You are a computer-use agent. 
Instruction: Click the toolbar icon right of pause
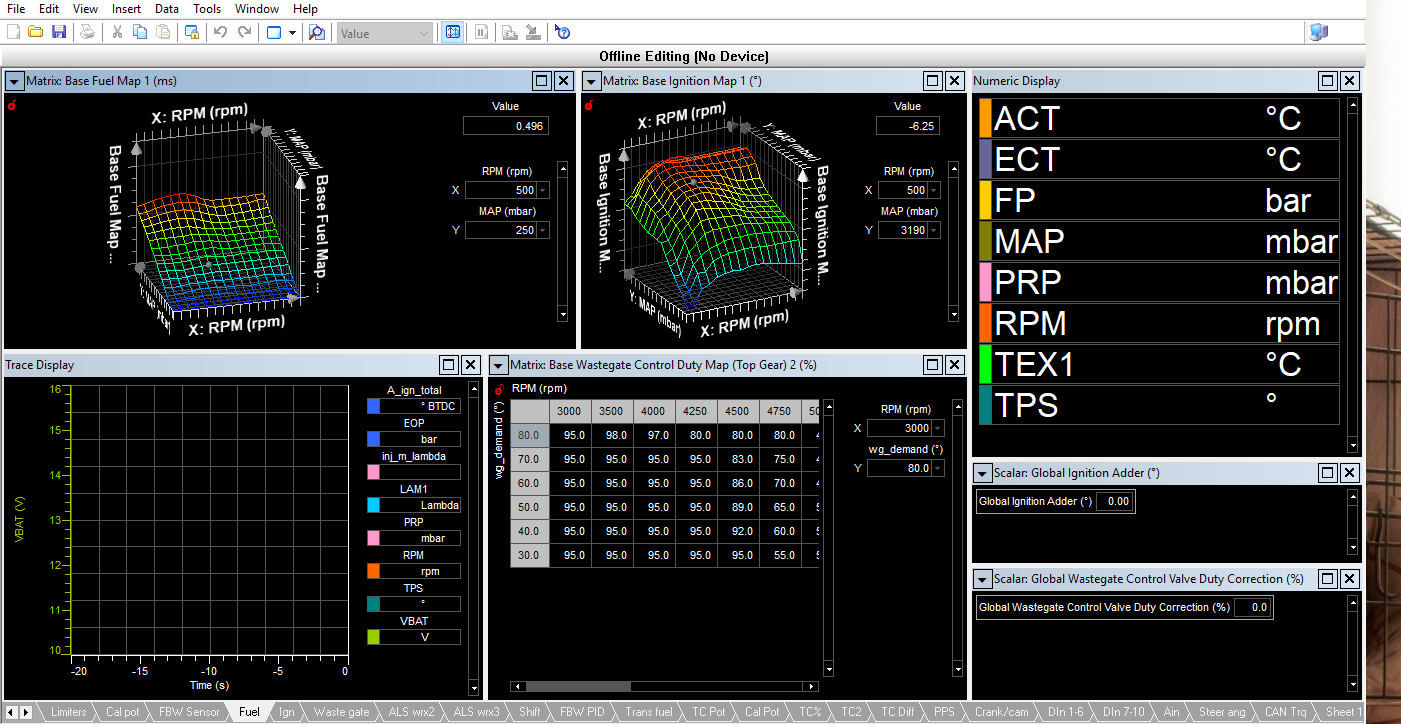pos(510,32)
